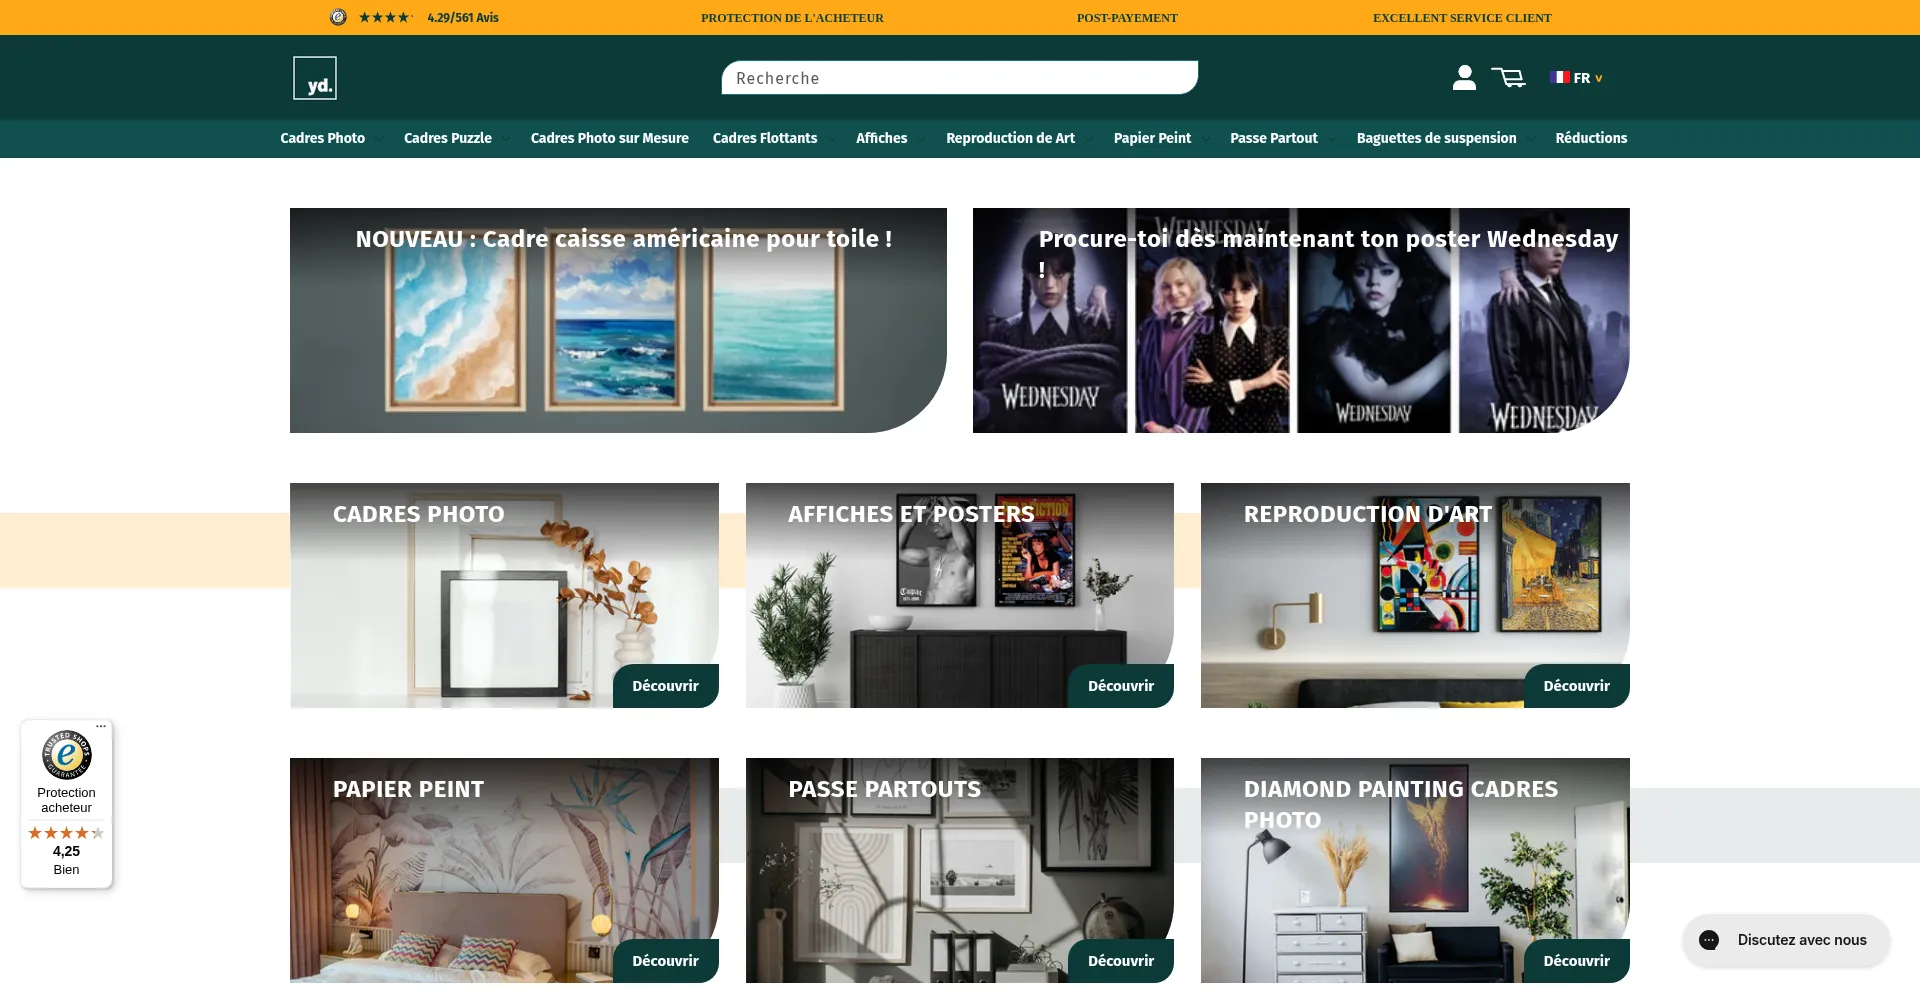Expand the Baguettes de suspension menu chevron
This screenshot has width=1920, height=993.
click(1529, 139)
